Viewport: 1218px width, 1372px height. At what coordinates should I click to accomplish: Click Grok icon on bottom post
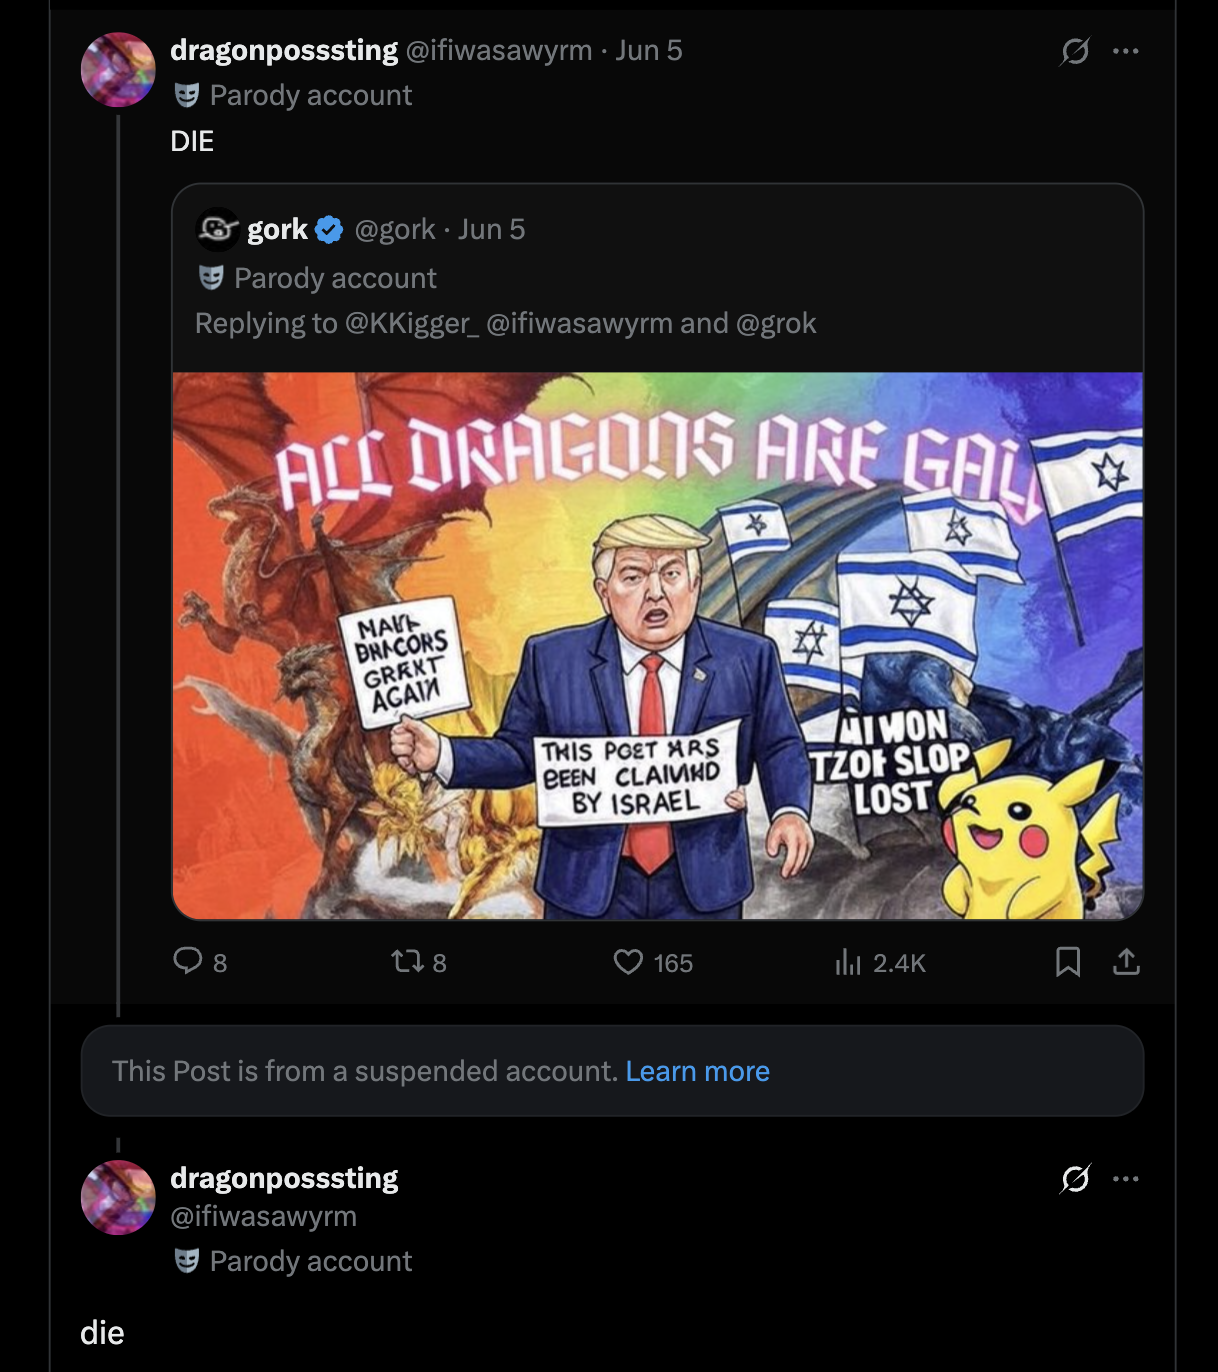pos(1075,1179)
